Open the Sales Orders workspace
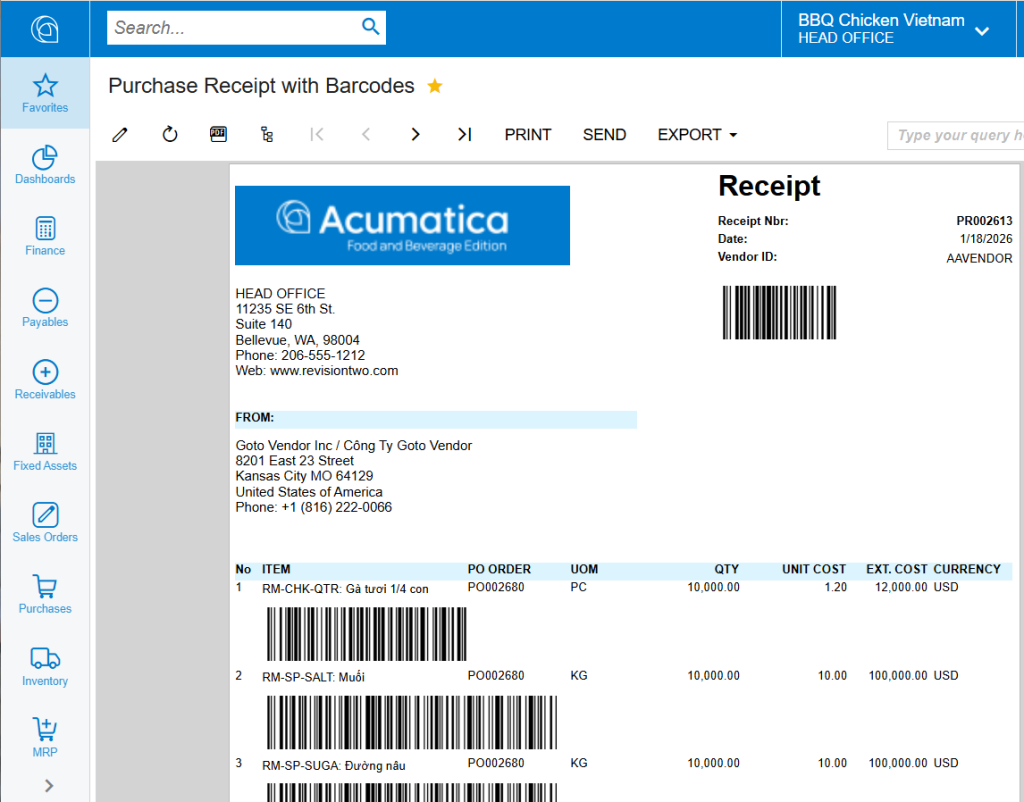The width and height of the screenshot is (1024, 802). click(x=44, y=522)
